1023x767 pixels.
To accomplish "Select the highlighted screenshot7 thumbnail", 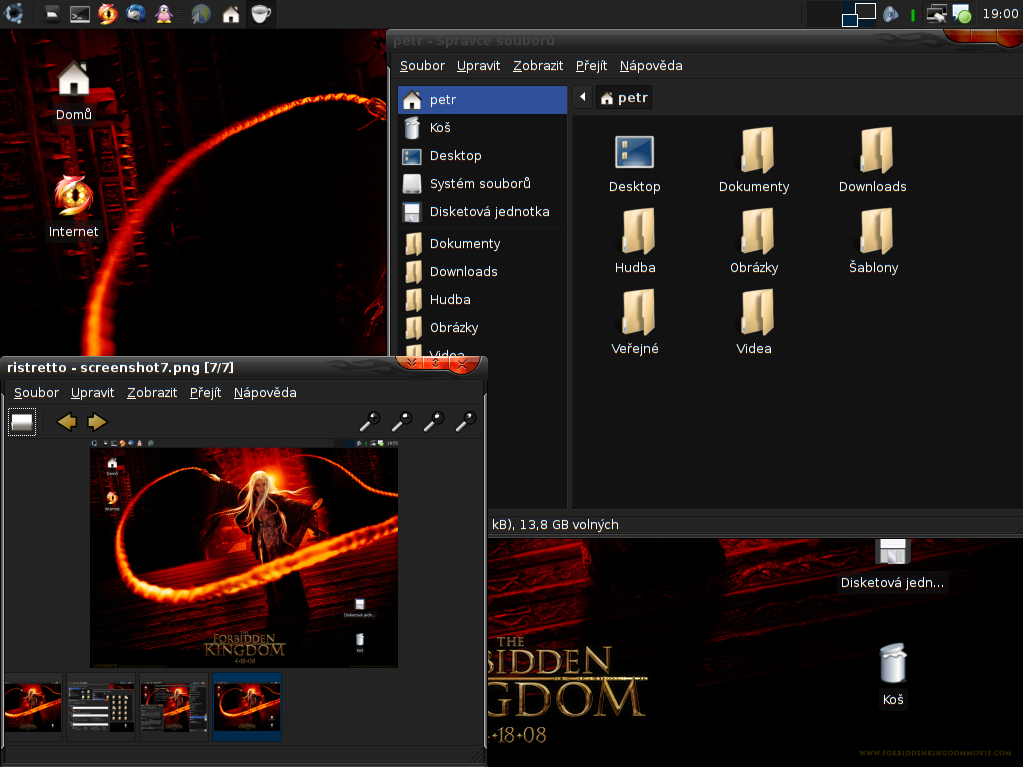I will click(247, 707).
